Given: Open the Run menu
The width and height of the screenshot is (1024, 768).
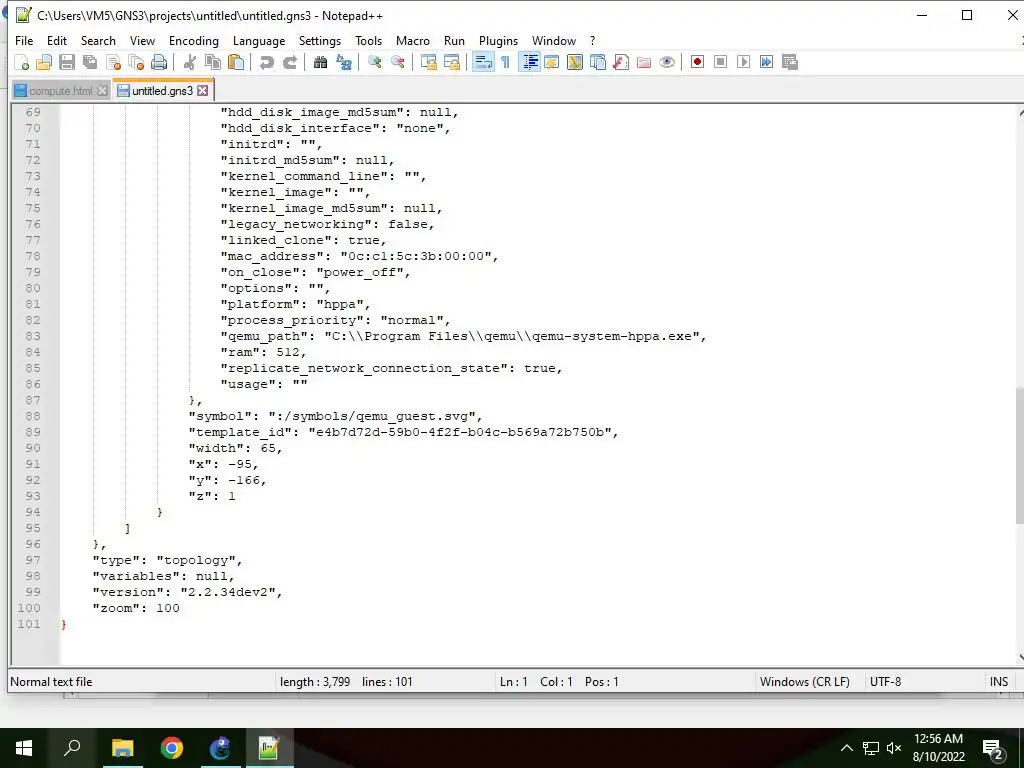Looking at the screenshot, I should (x=455, y=40).
